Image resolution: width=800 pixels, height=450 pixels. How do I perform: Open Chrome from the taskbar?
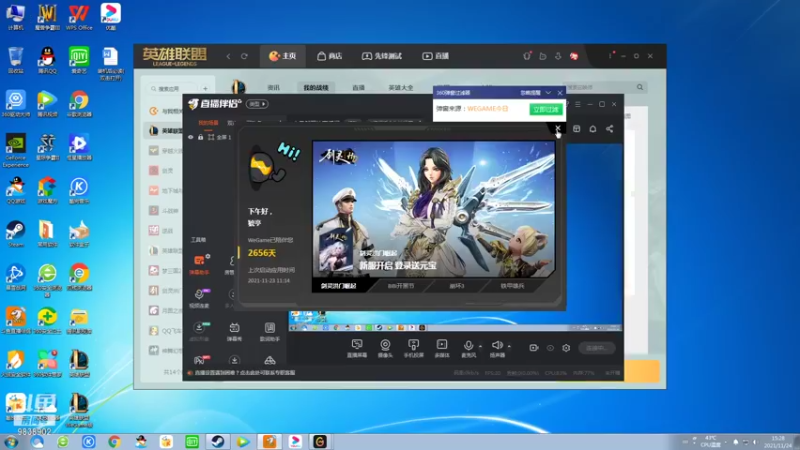click(x=114, y=441)
